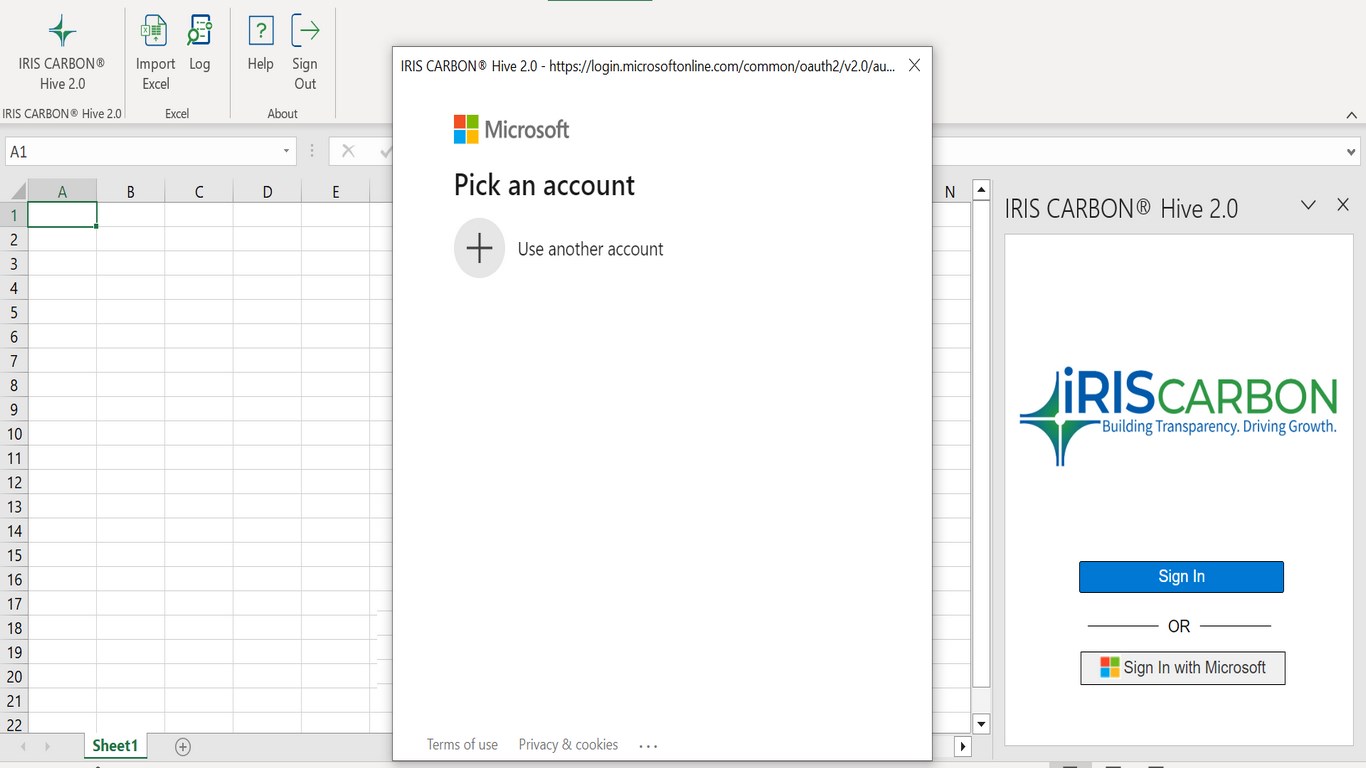The height and width of the screenshot is (768, 1366).
Task: Open the IRIS CARBON Hive 2.0 ribbon button
Action: click(x=62, y=53)
